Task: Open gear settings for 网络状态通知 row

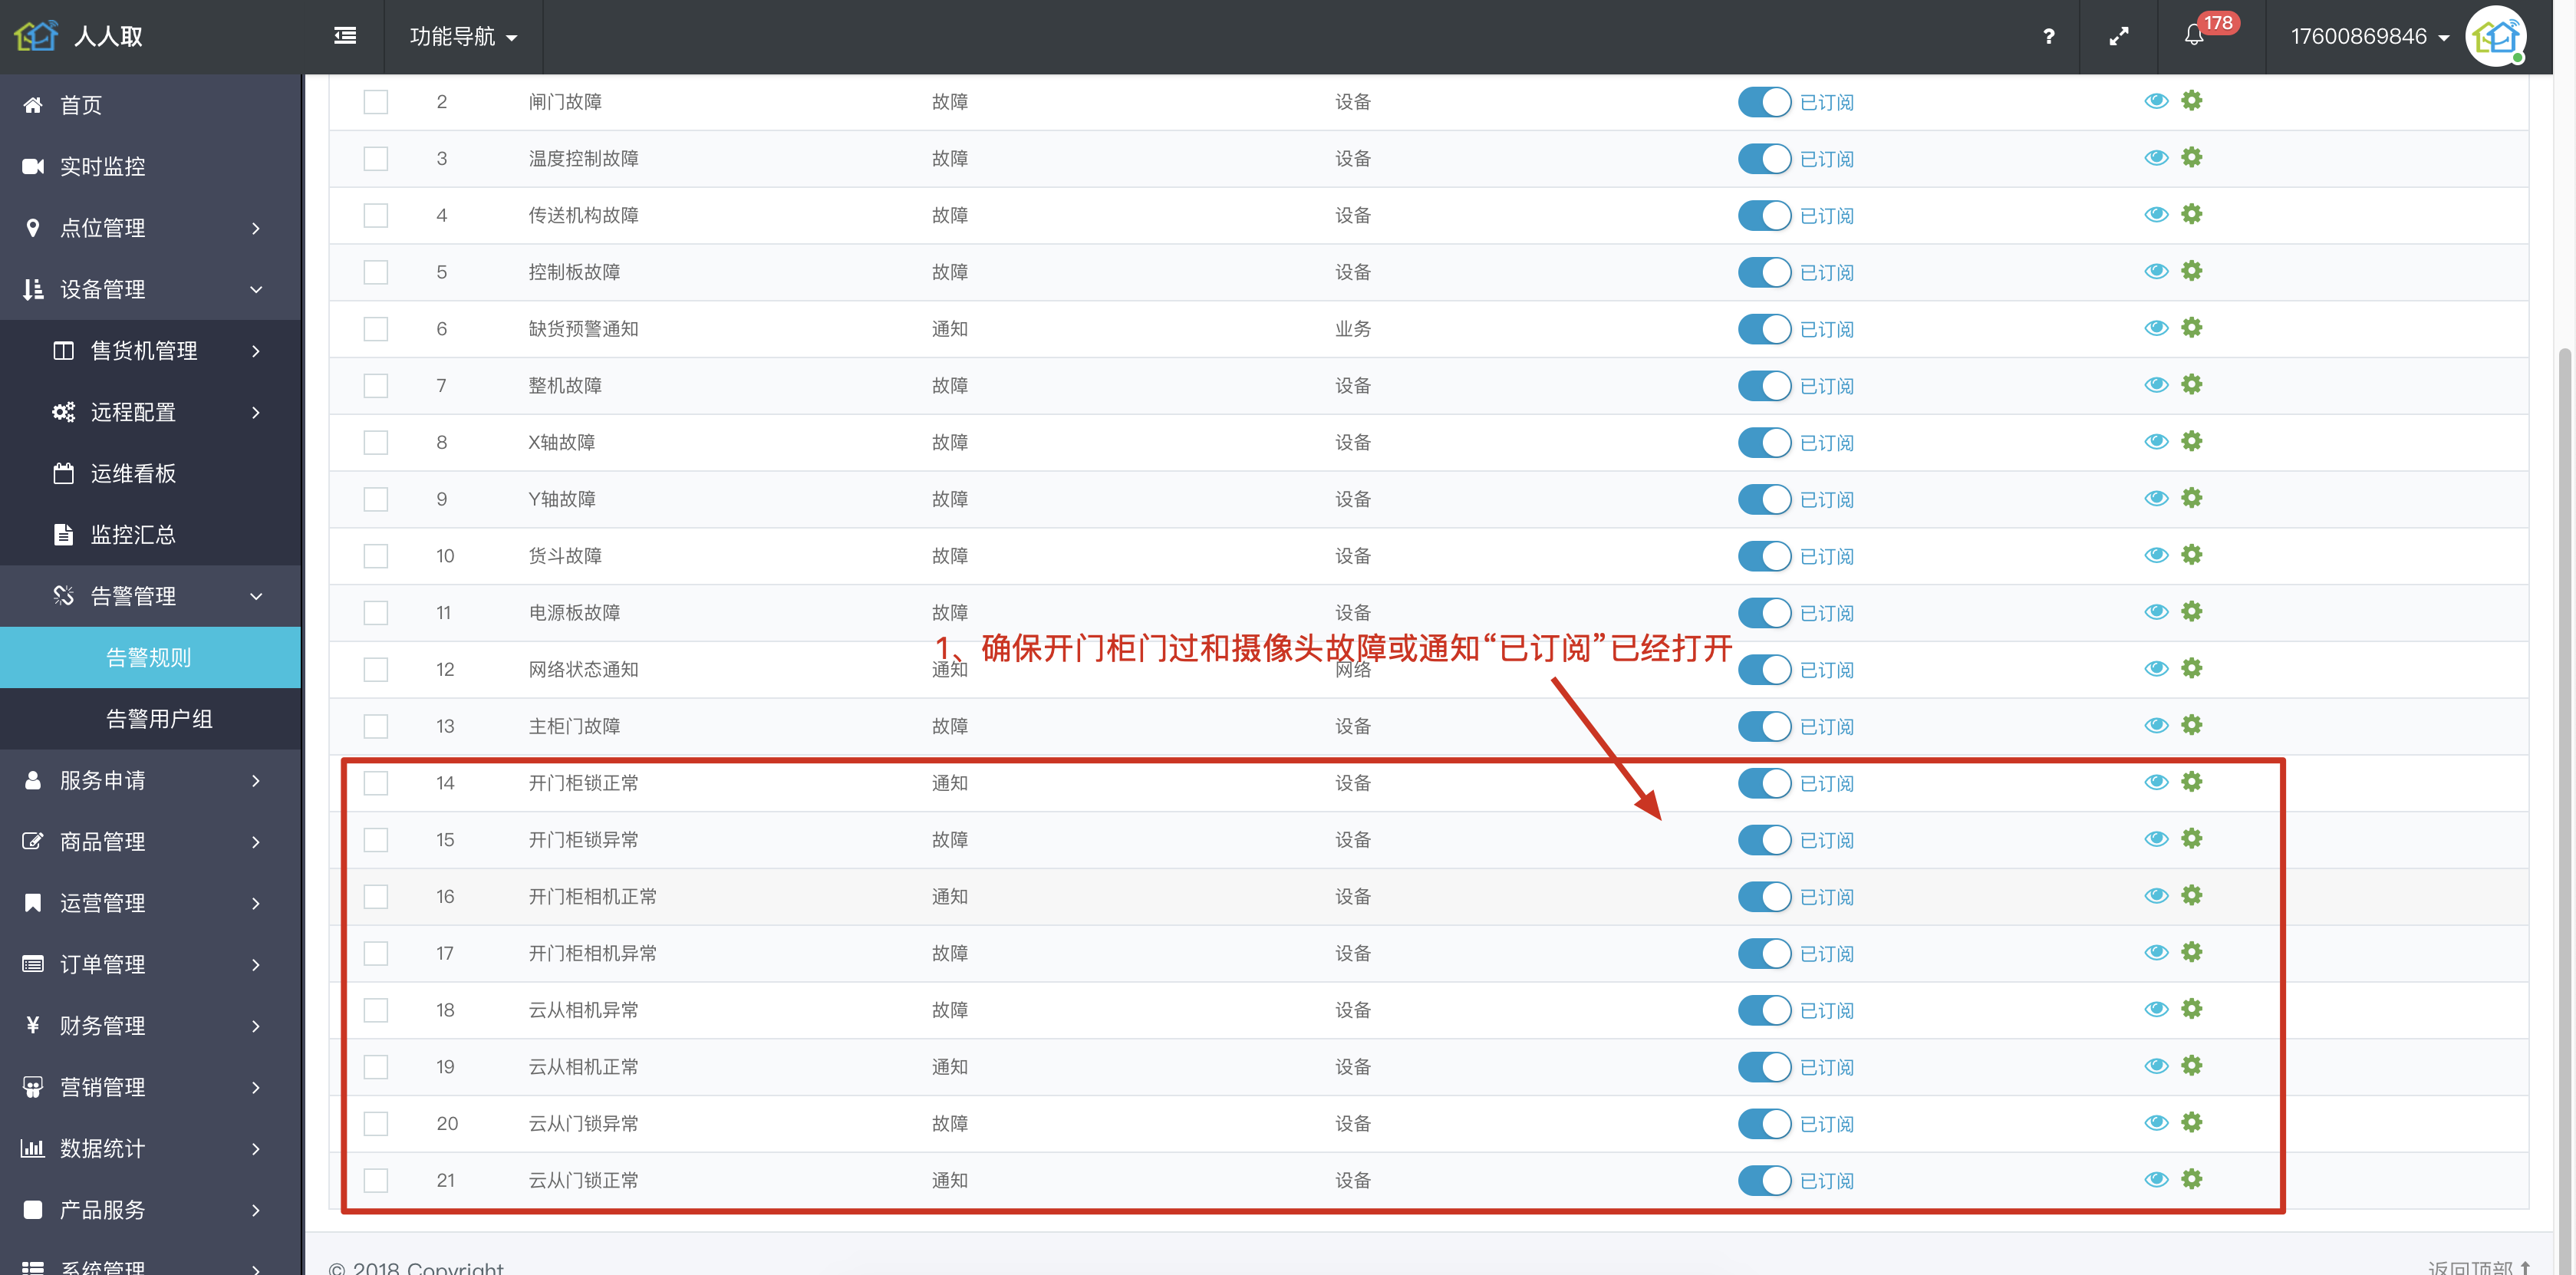Action: 2192,668
